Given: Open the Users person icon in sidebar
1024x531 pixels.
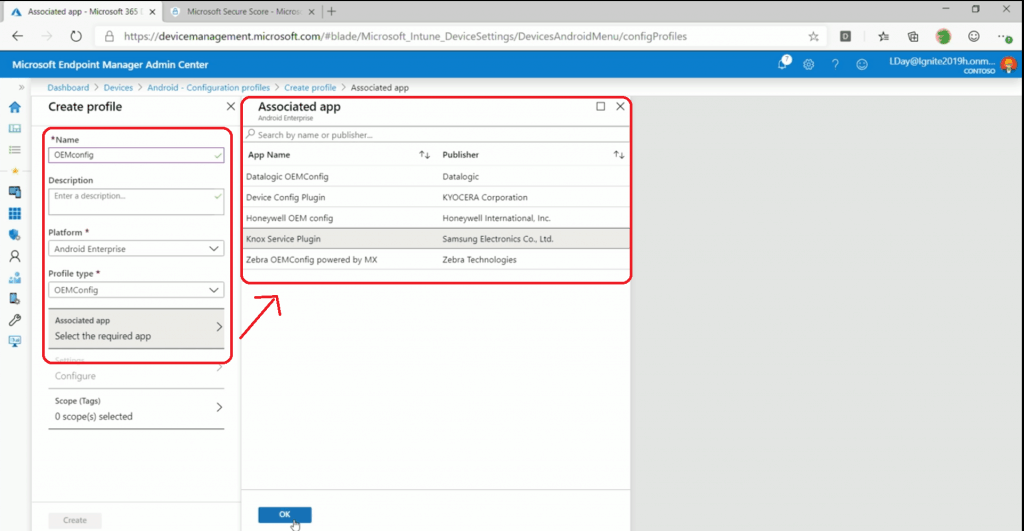Looking at the screenshot, I should point(15,256).
